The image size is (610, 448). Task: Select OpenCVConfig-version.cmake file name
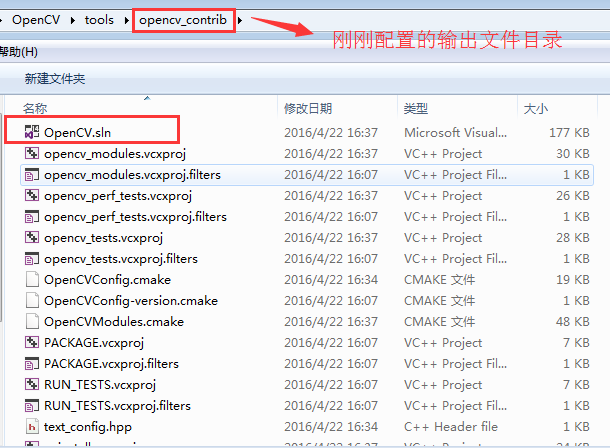tap(131, 301)
